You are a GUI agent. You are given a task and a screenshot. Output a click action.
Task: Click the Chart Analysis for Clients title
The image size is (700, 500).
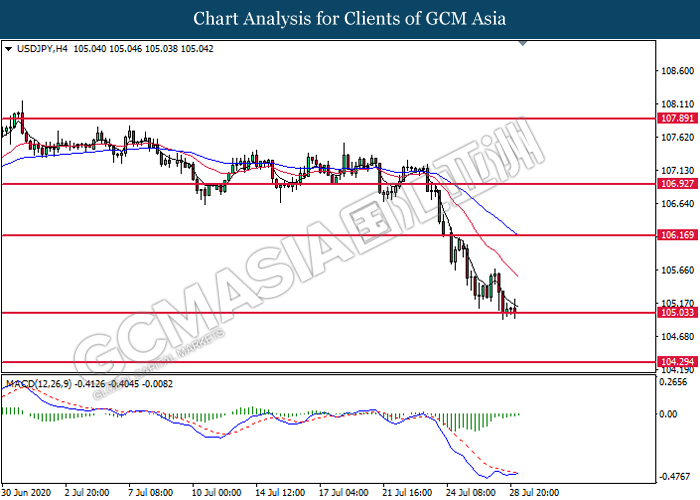click(x=350, y=19)
